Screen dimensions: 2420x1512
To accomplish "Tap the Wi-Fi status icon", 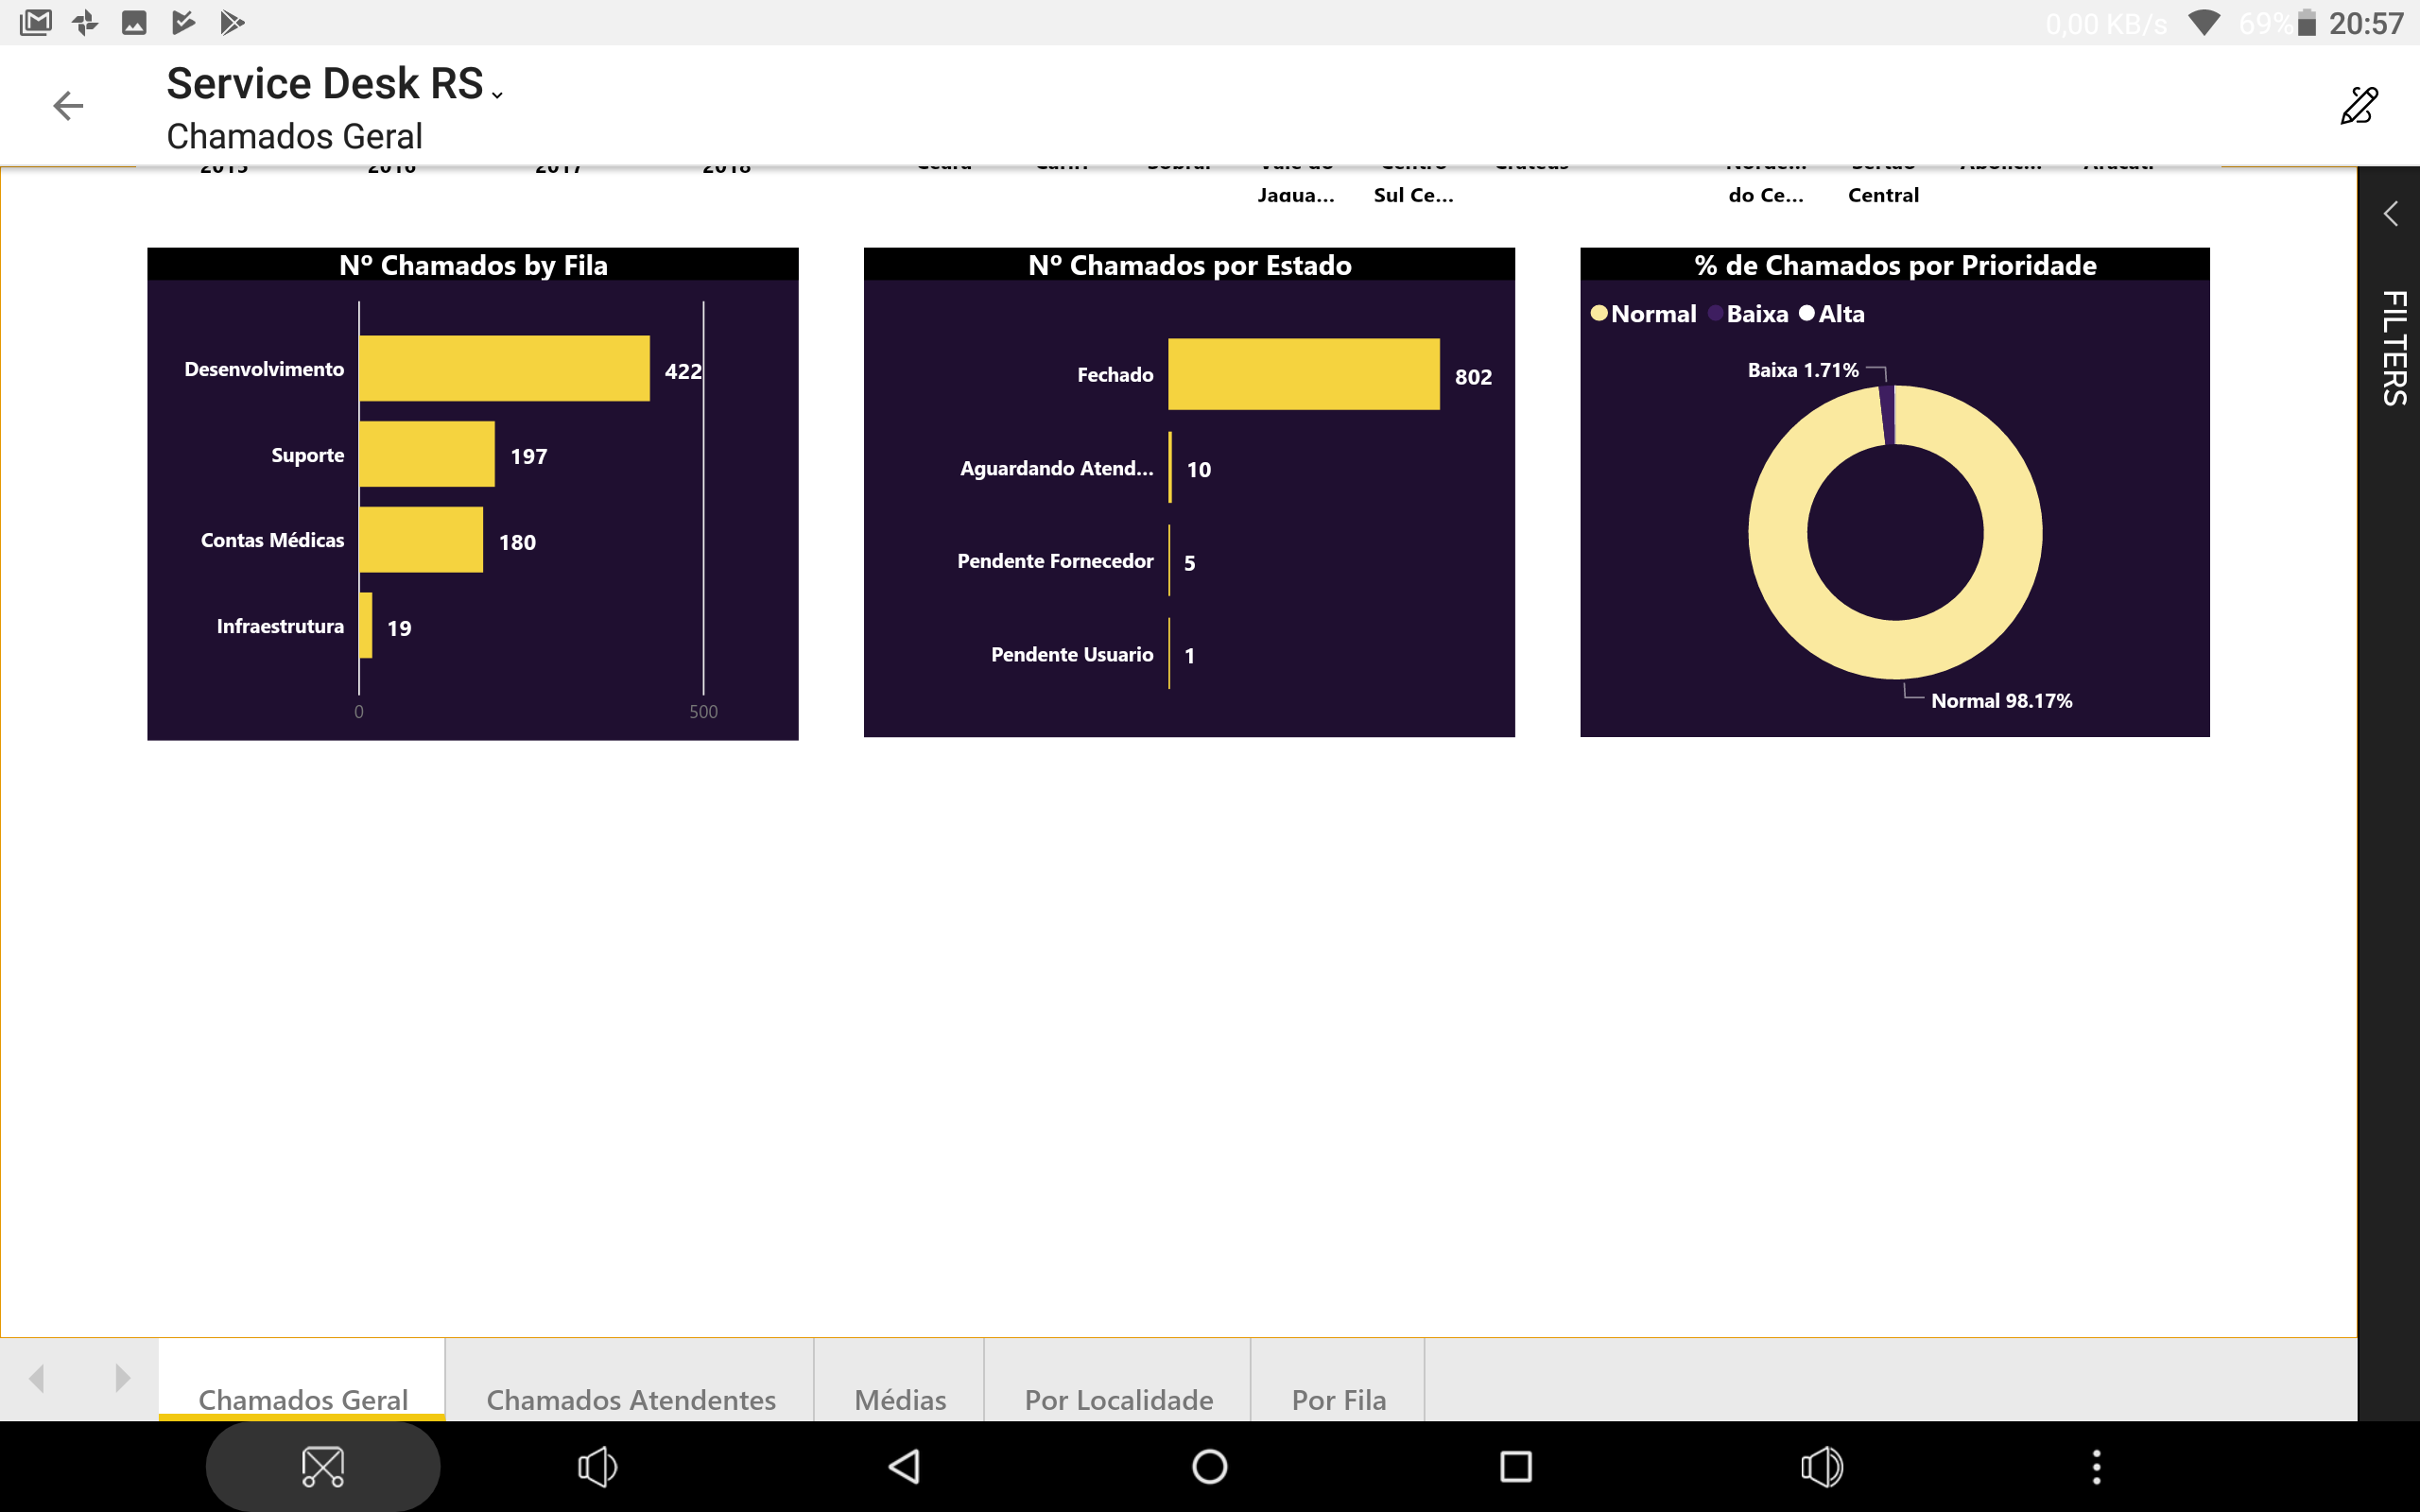I will click(2204, 22).
